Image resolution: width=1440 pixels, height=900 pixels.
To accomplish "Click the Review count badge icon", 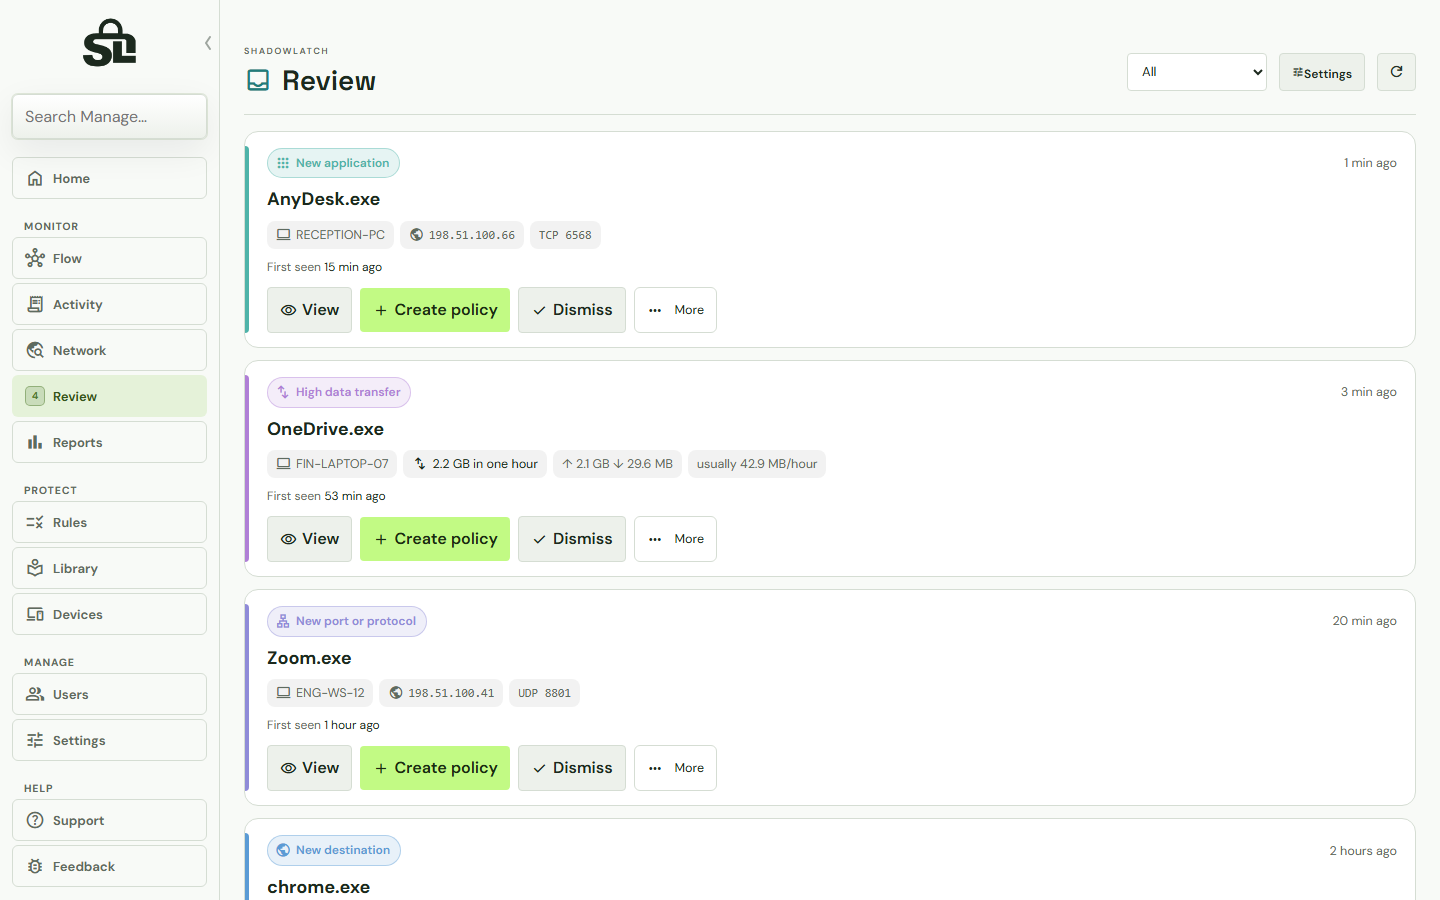I will click(35, 396).
